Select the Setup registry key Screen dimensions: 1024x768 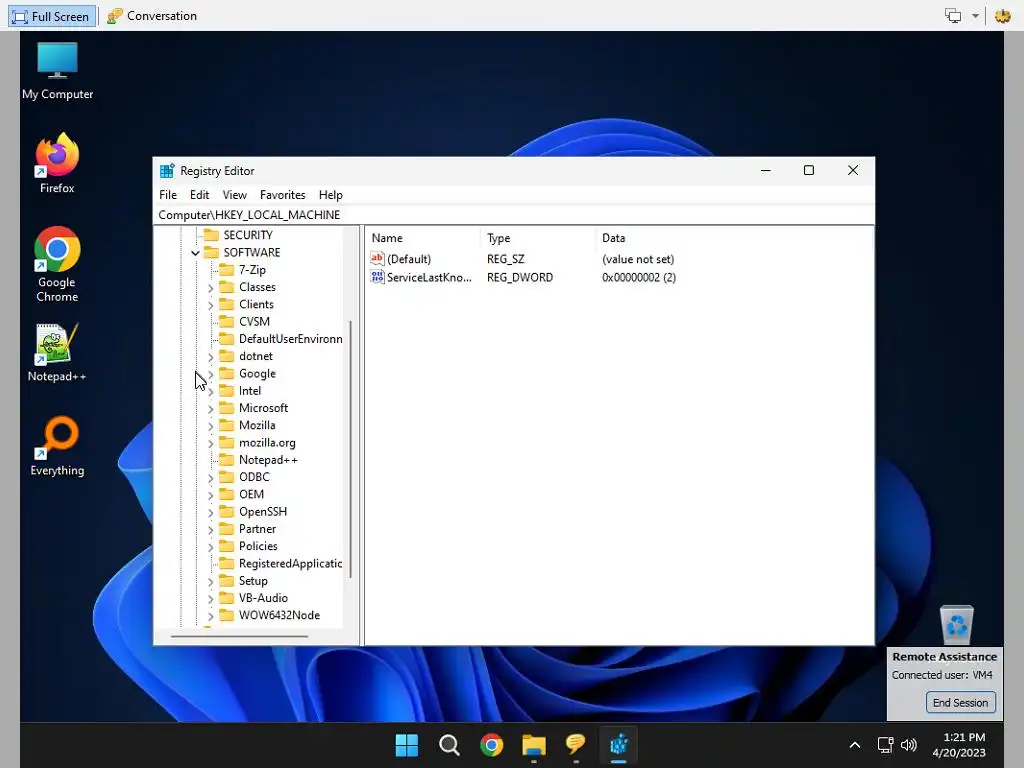tap(253, 581)
